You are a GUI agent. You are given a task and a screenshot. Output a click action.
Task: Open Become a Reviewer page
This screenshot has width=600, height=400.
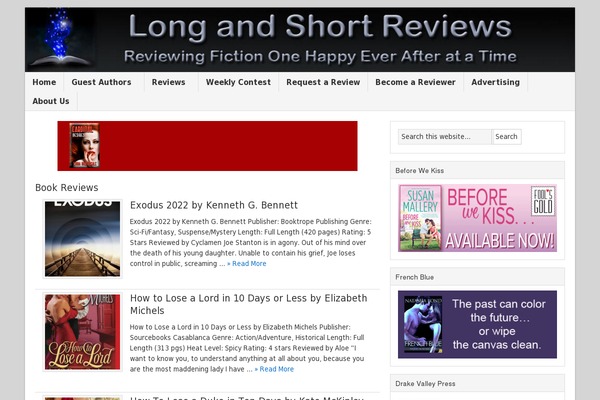click(415, 82)
